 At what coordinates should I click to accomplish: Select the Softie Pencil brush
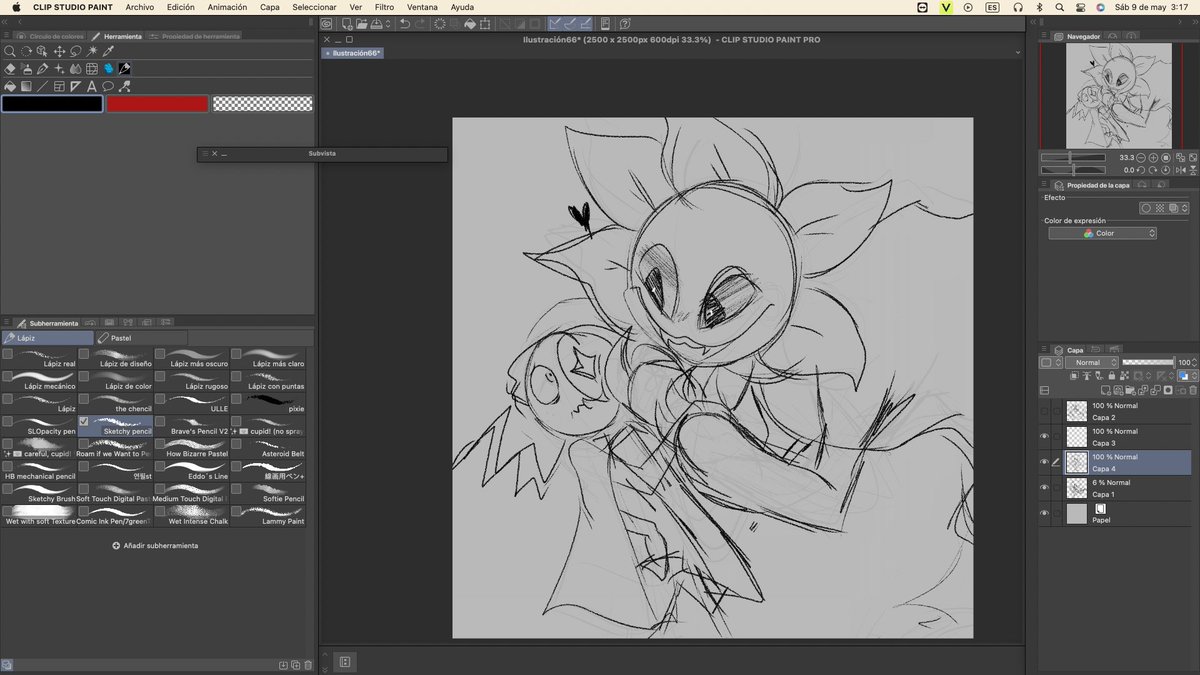[x=269, y=493]
